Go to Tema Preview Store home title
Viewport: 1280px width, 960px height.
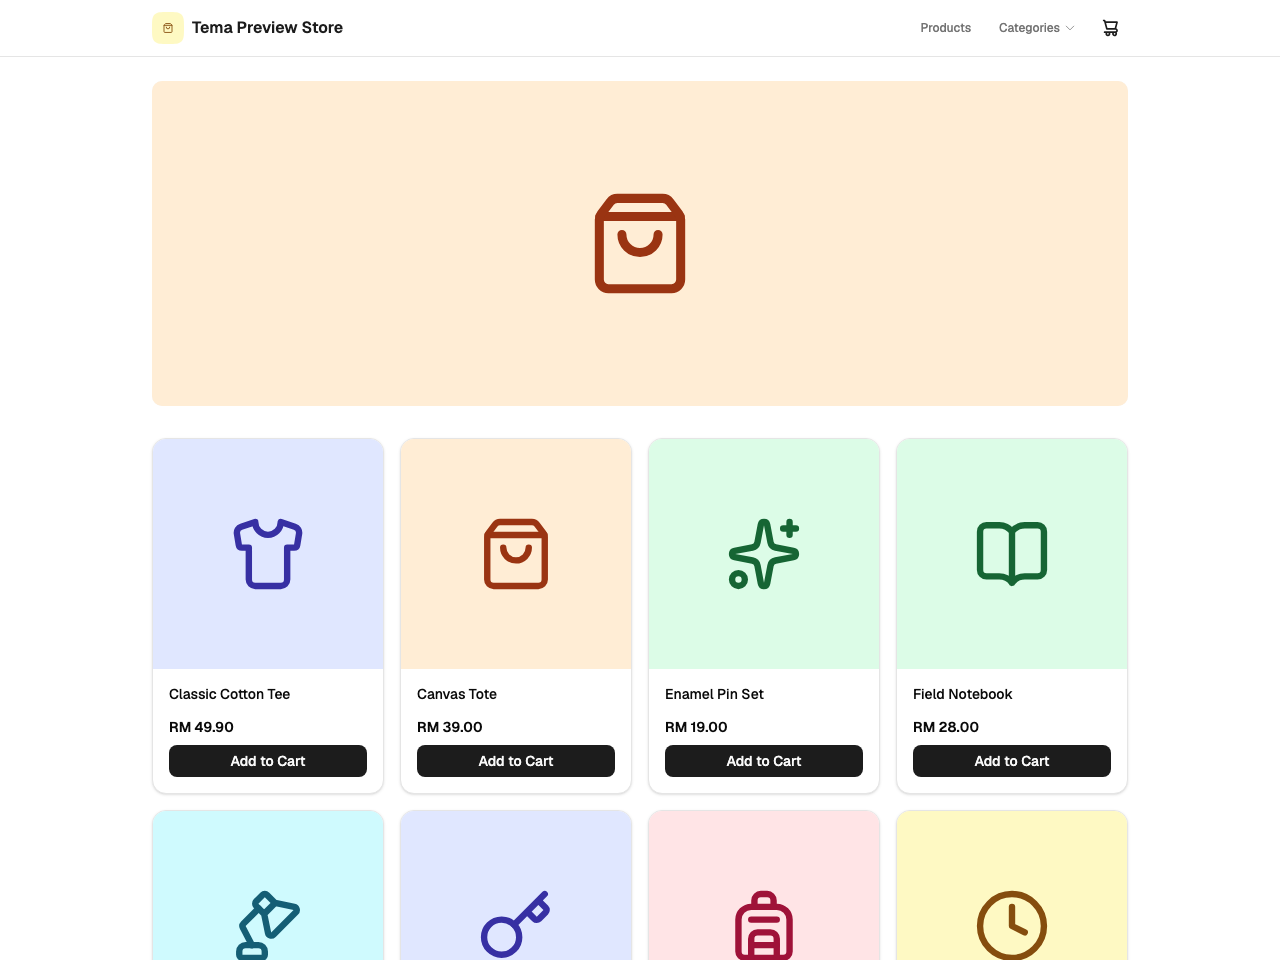pyautogui.click(x=267, y=28)
